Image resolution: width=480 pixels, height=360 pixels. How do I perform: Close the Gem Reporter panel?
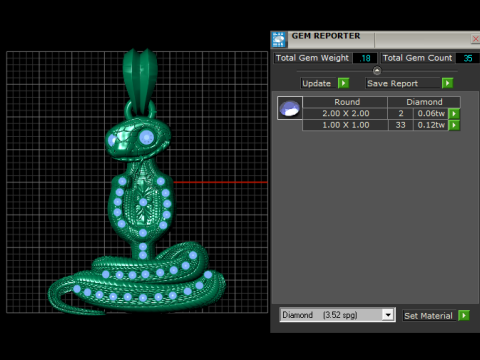[475, 39]
